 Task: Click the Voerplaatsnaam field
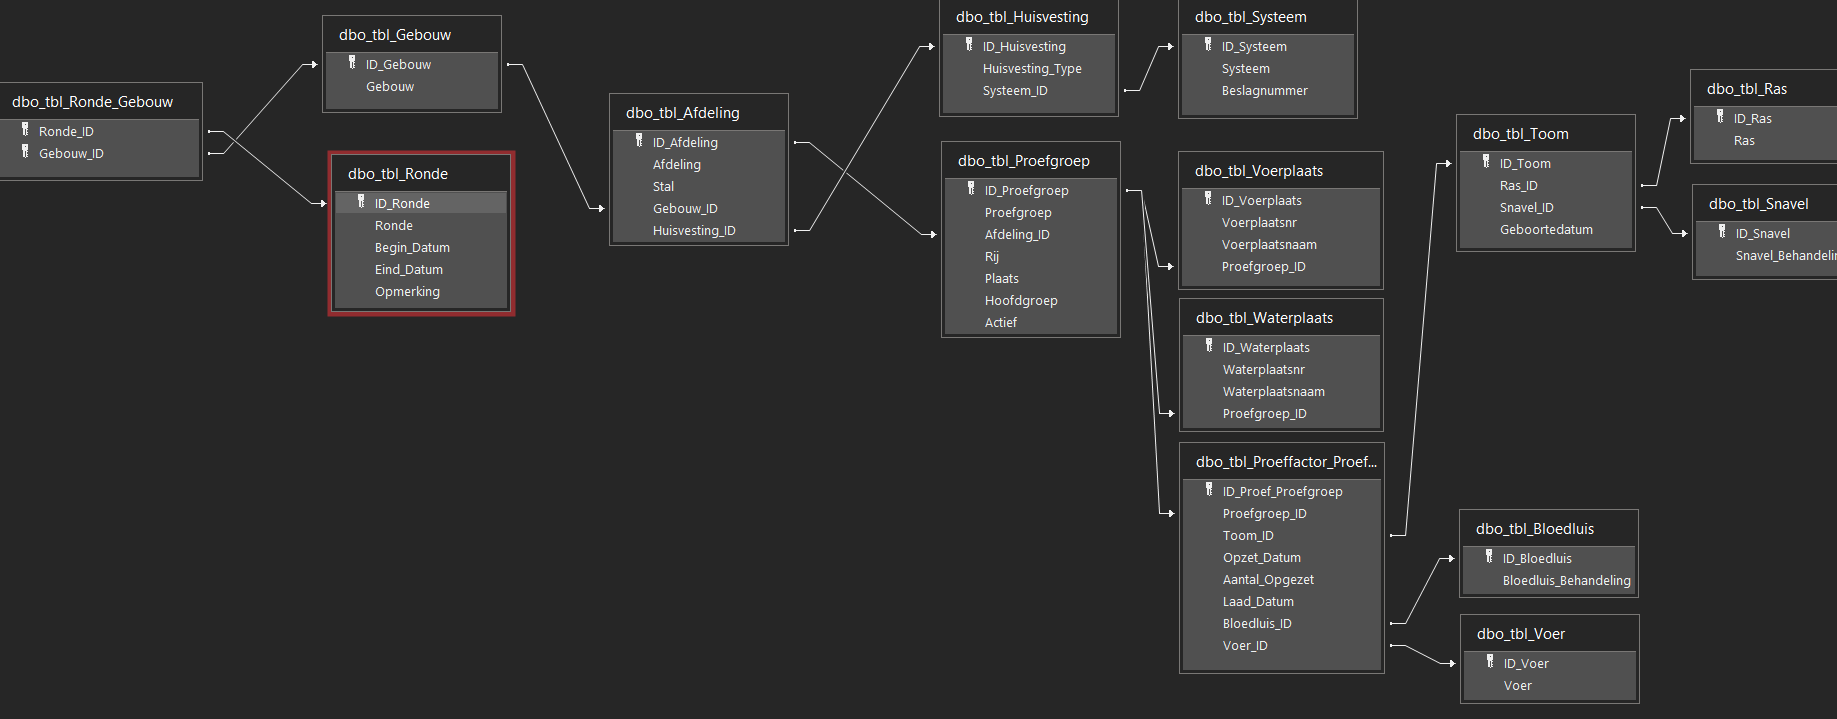(x=1268, y=245)
